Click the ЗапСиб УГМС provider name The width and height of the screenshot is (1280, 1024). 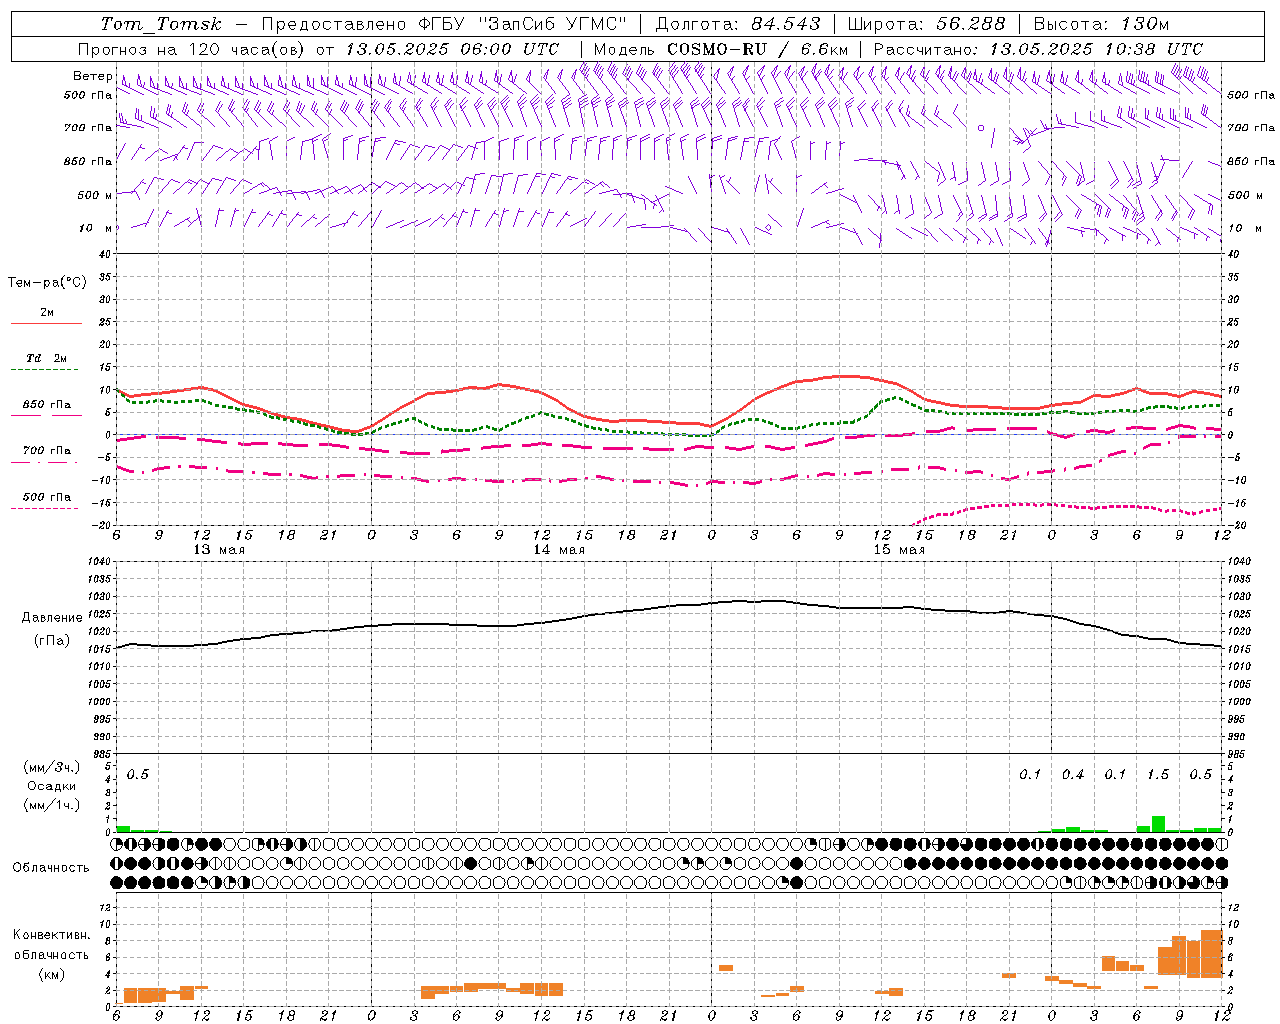pyautogui.click(x=553, y=24)
